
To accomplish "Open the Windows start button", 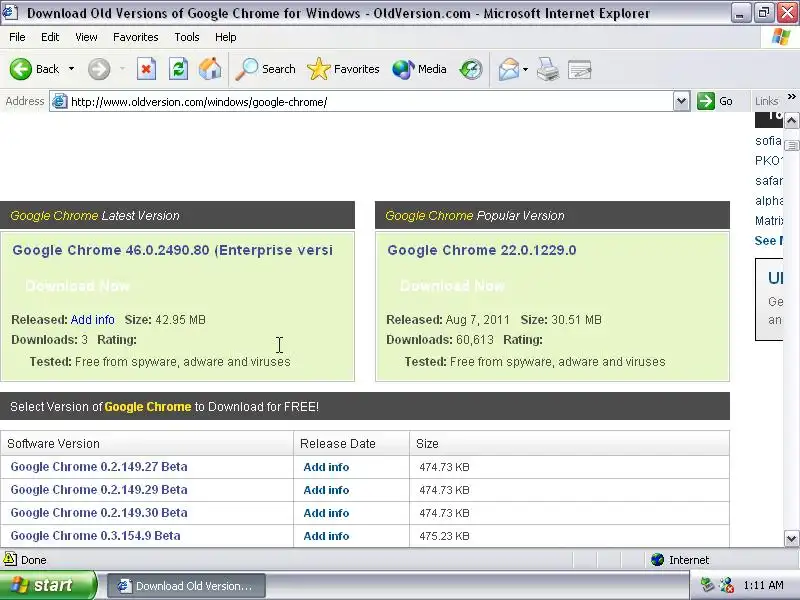I will coord(48,585).
